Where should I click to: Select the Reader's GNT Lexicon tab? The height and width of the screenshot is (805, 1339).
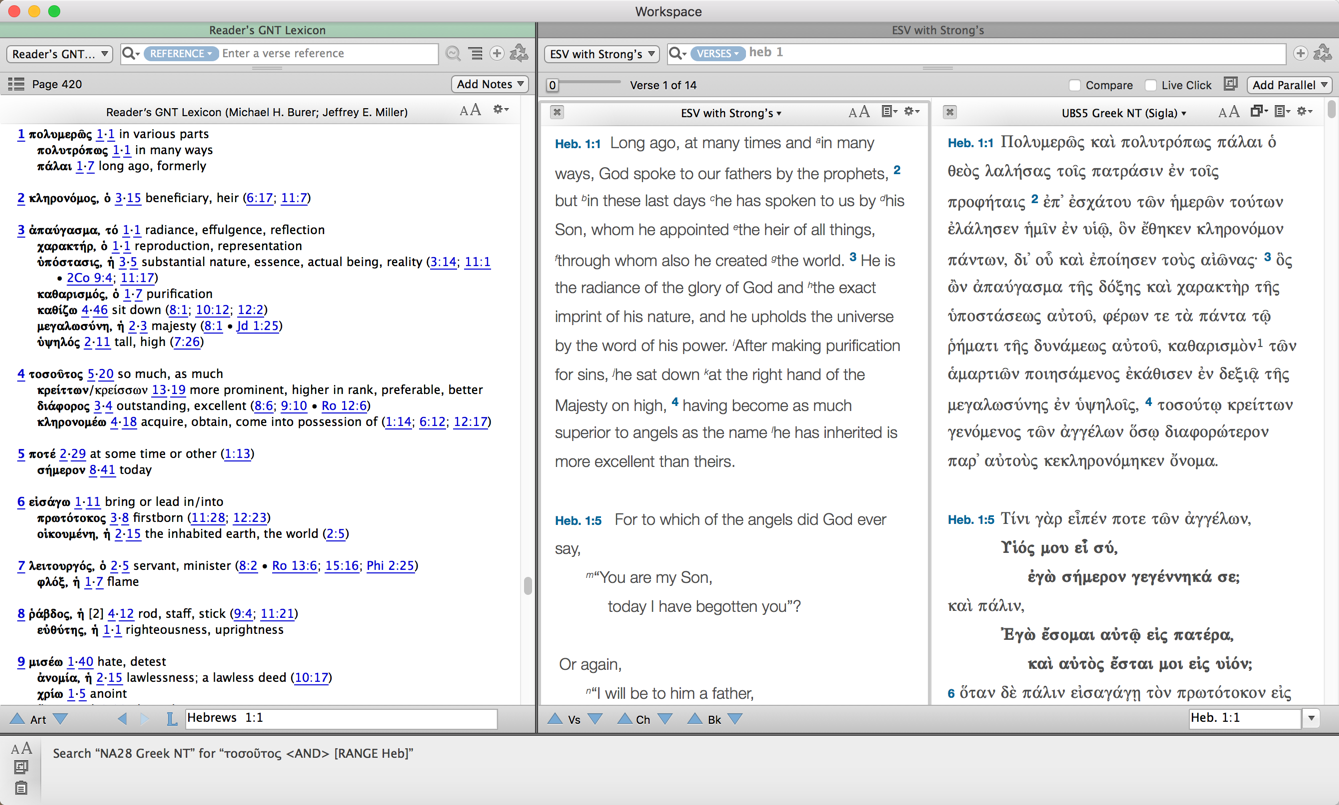click(267, 30)
